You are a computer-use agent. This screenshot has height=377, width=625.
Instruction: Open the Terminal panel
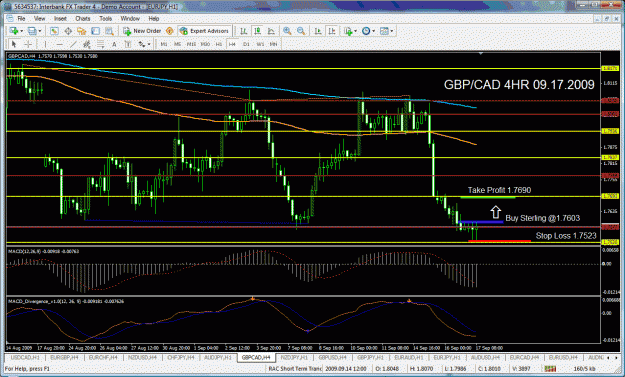[96, 31]
